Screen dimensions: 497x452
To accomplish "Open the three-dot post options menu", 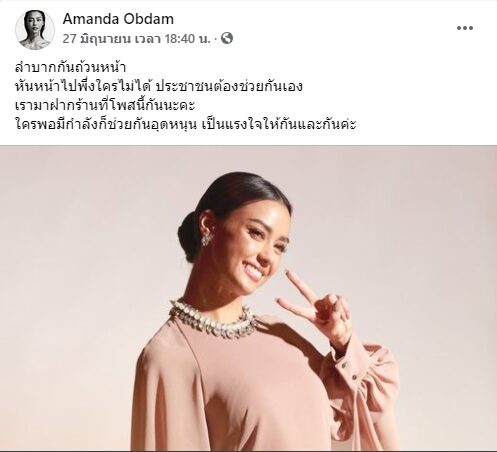I will pos(465,28).
